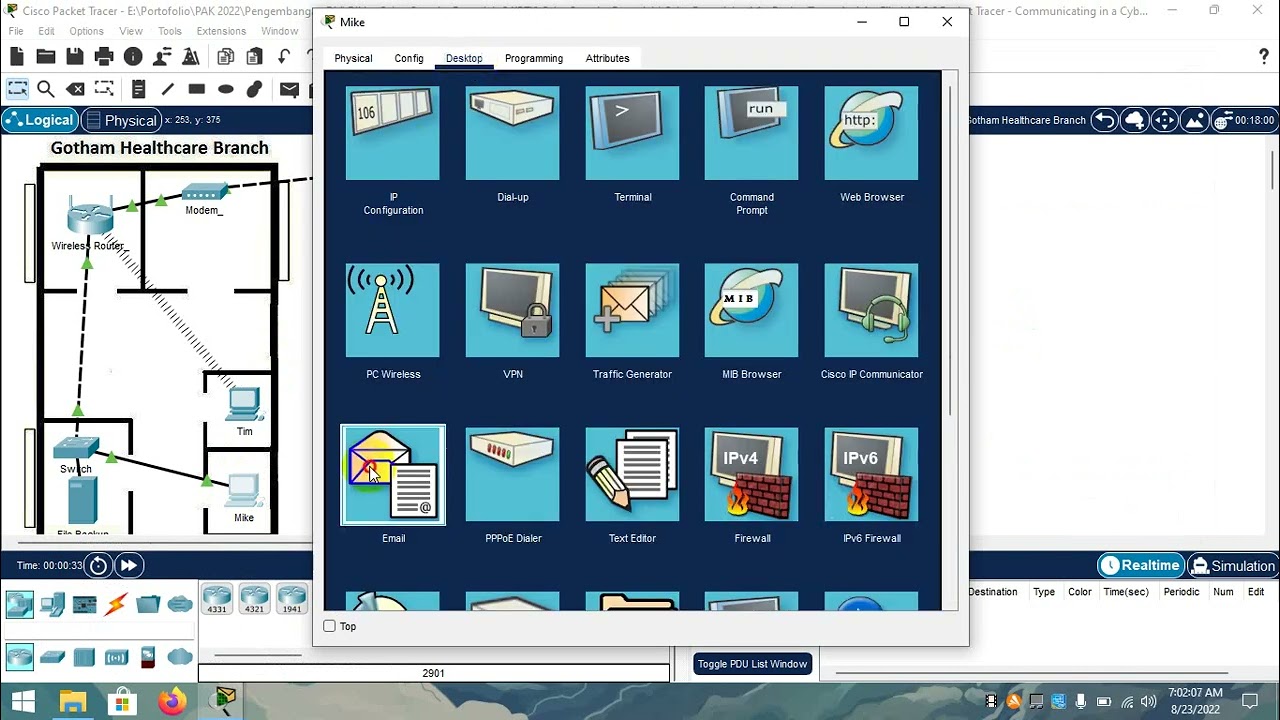Open the Attributes tab
This screenshot has width=1280, height=720.
coord(607,58)
